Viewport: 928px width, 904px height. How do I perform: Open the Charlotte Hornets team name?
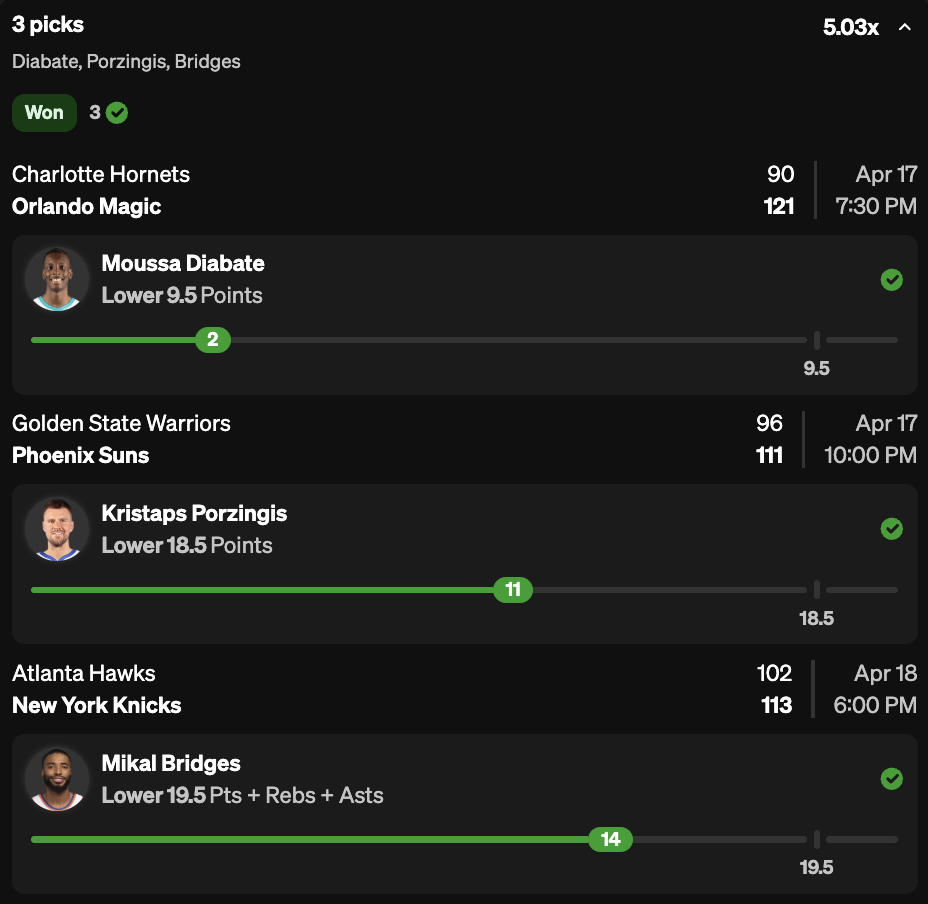click(x=101, y=174)
